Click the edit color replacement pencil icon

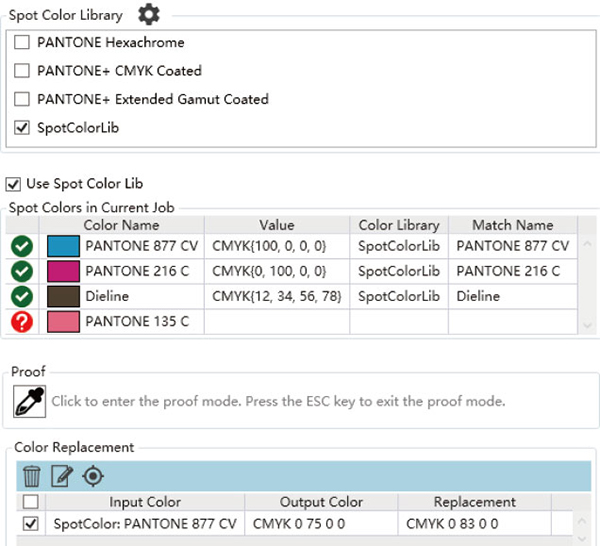[62, 476]
